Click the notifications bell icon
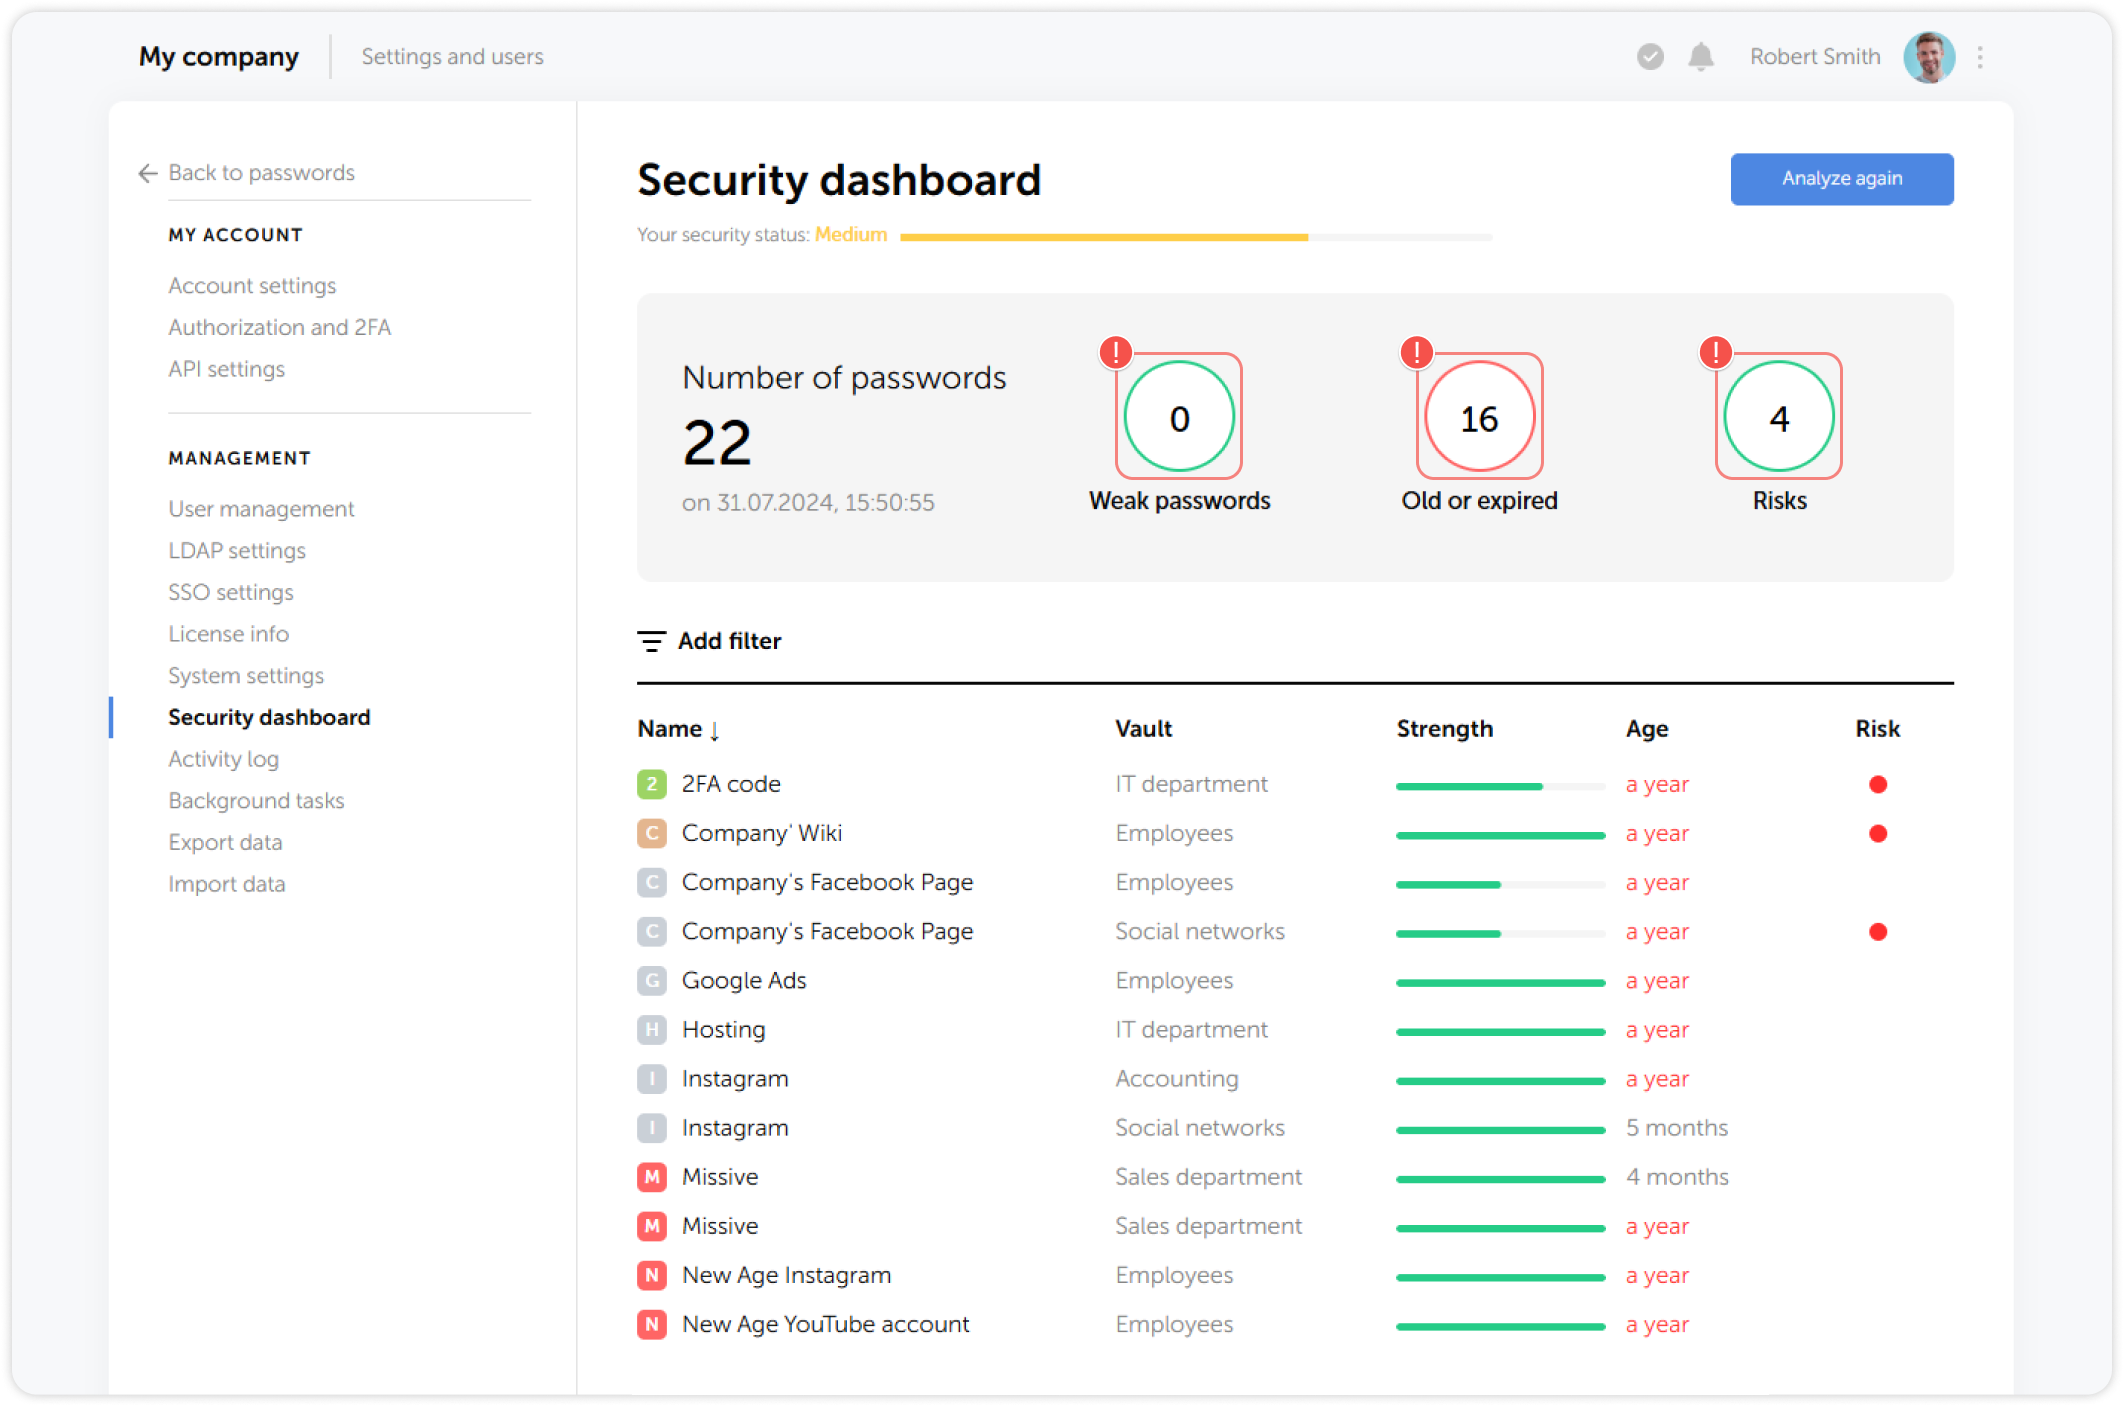The image size is (2124, 1407). tap(1700, 57)
